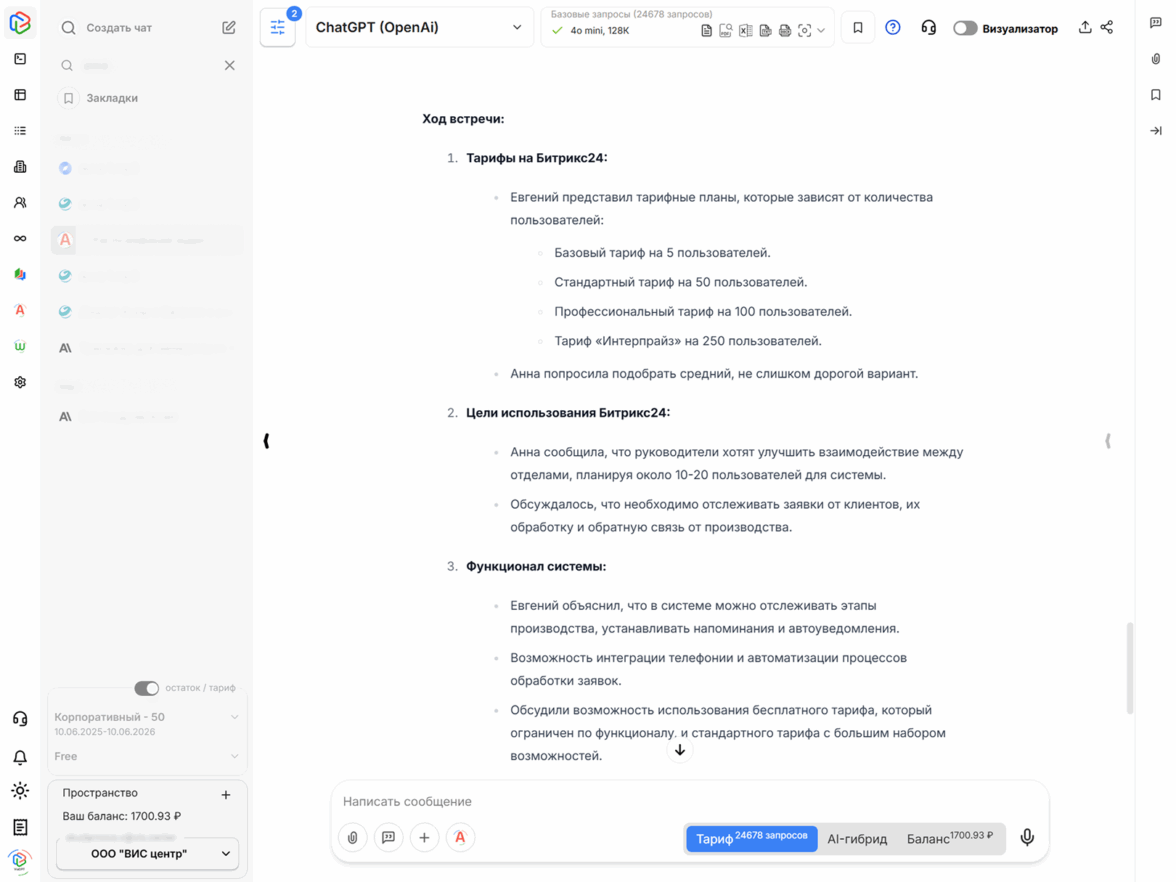Image resolution: width=1176 pixels, height=882 pixels.
Task: Collapse the chat list using the left edge handle
Action: point(266,441)
